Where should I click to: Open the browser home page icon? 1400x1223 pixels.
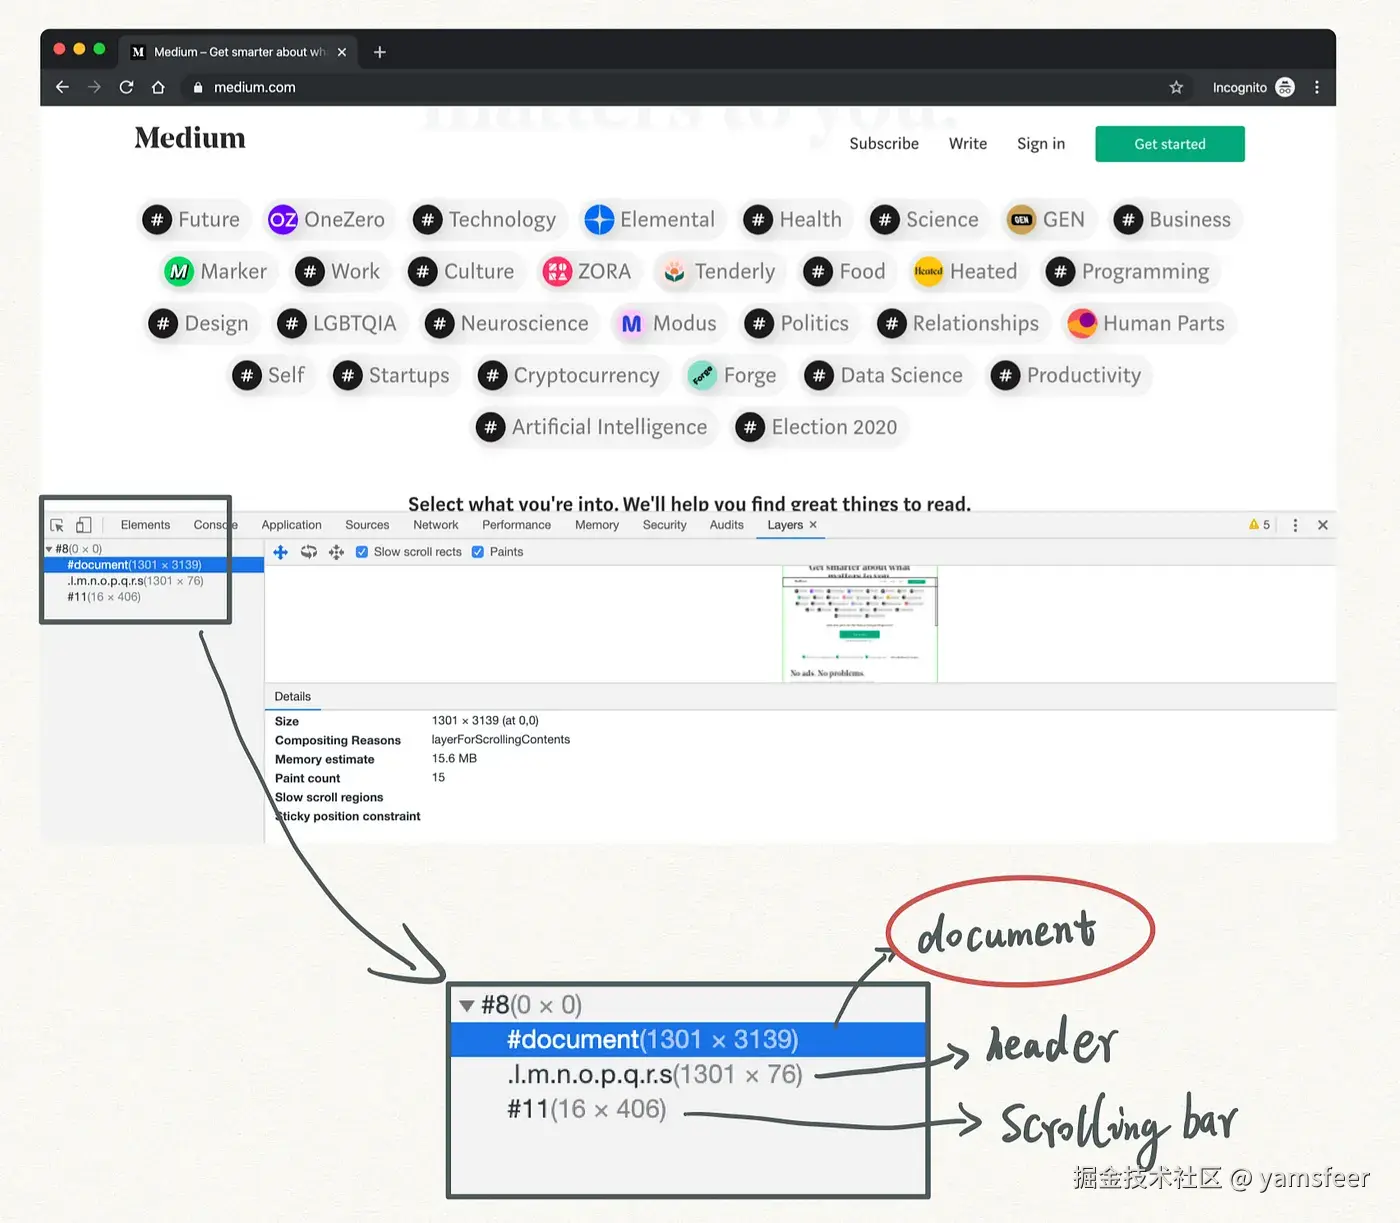158,87
